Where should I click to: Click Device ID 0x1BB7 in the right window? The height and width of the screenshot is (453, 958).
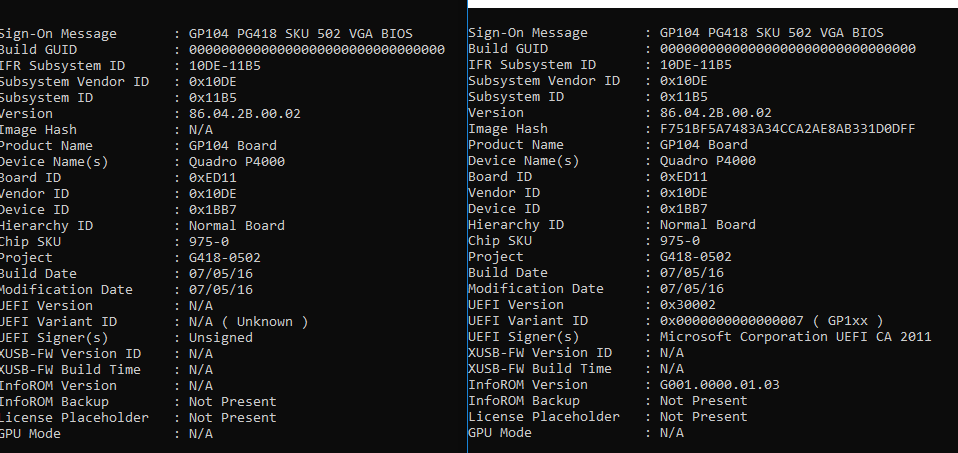click(x=684, y=209)
